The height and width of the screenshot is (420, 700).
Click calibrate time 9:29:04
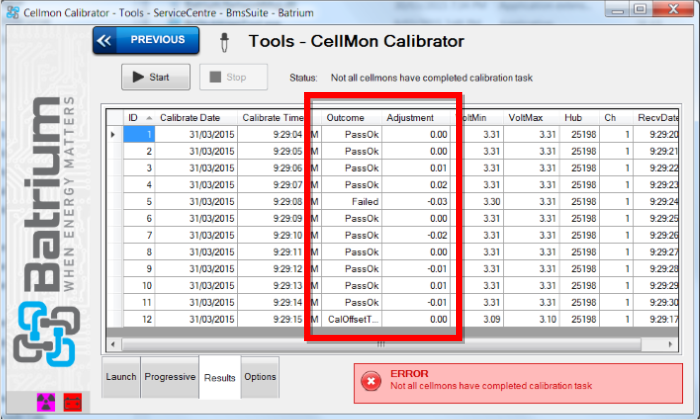(x=288, y=135)
